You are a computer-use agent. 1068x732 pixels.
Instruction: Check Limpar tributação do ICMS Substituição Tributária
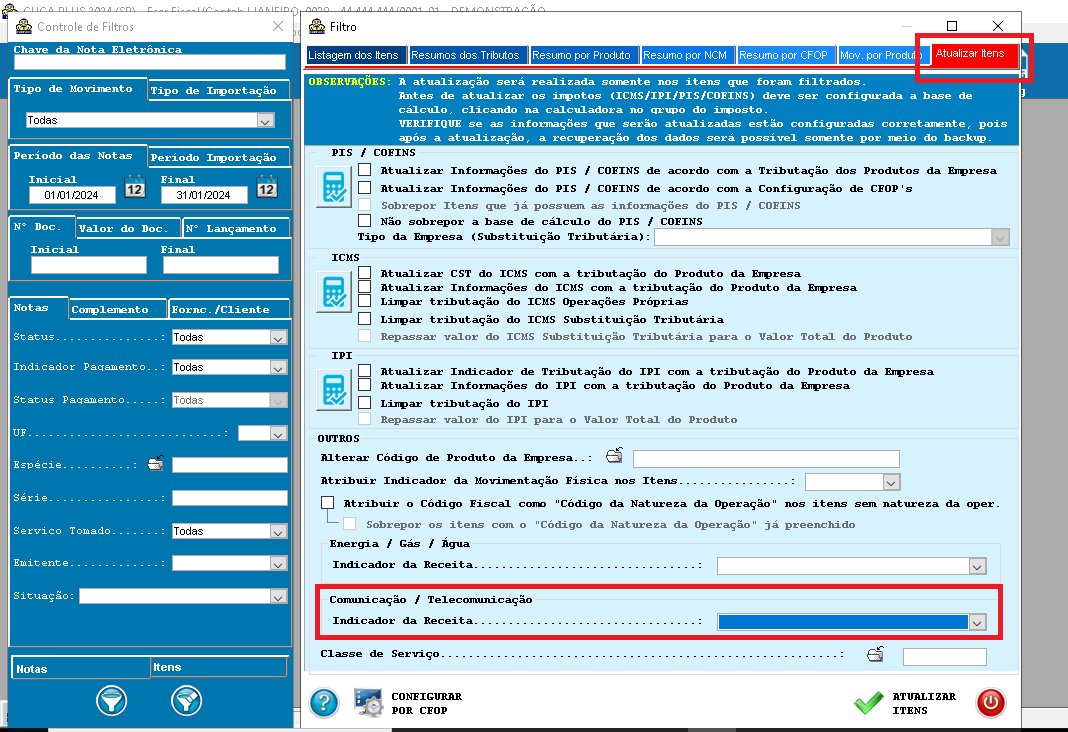(365, 318)
